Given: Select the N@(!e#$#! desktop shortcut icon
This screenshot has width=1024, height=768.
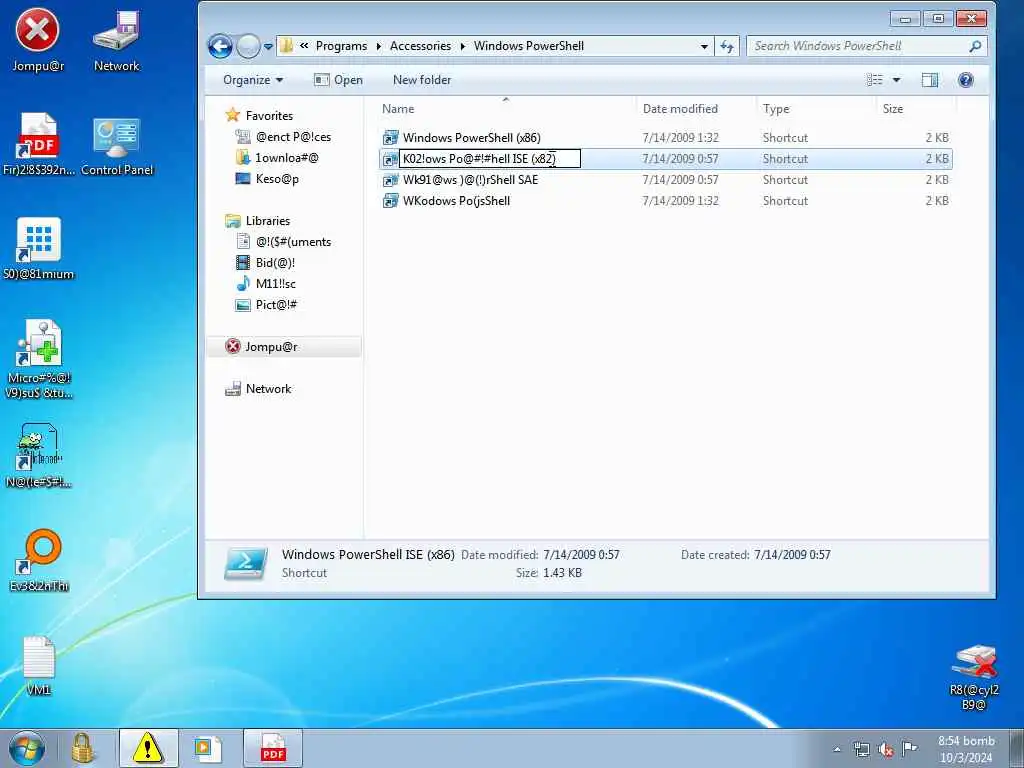Looking at the screenshot, I should click(39, 456).
